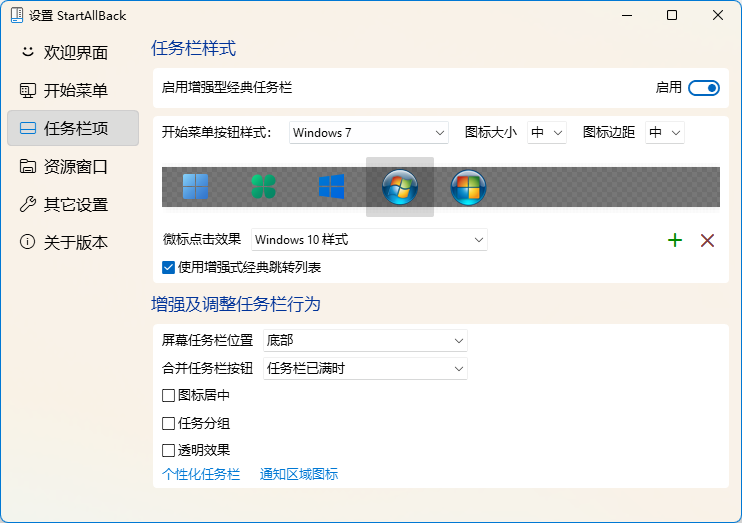Enable the 透明效果 checkbox
Image resolution: width=742 pixels, height=523 pixels.
168,450
